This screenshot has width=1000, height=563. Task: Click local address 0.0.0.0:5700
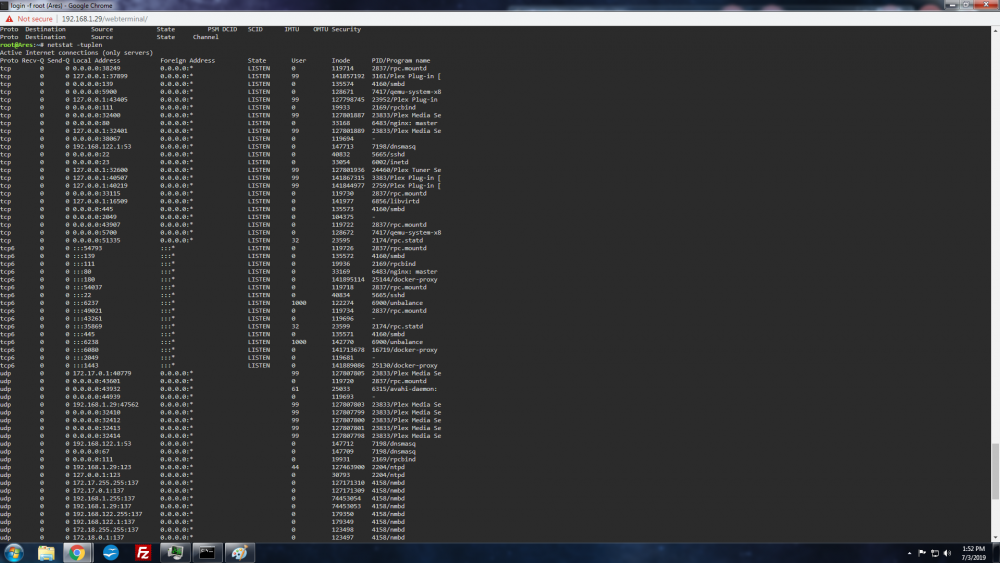(94, 233)
